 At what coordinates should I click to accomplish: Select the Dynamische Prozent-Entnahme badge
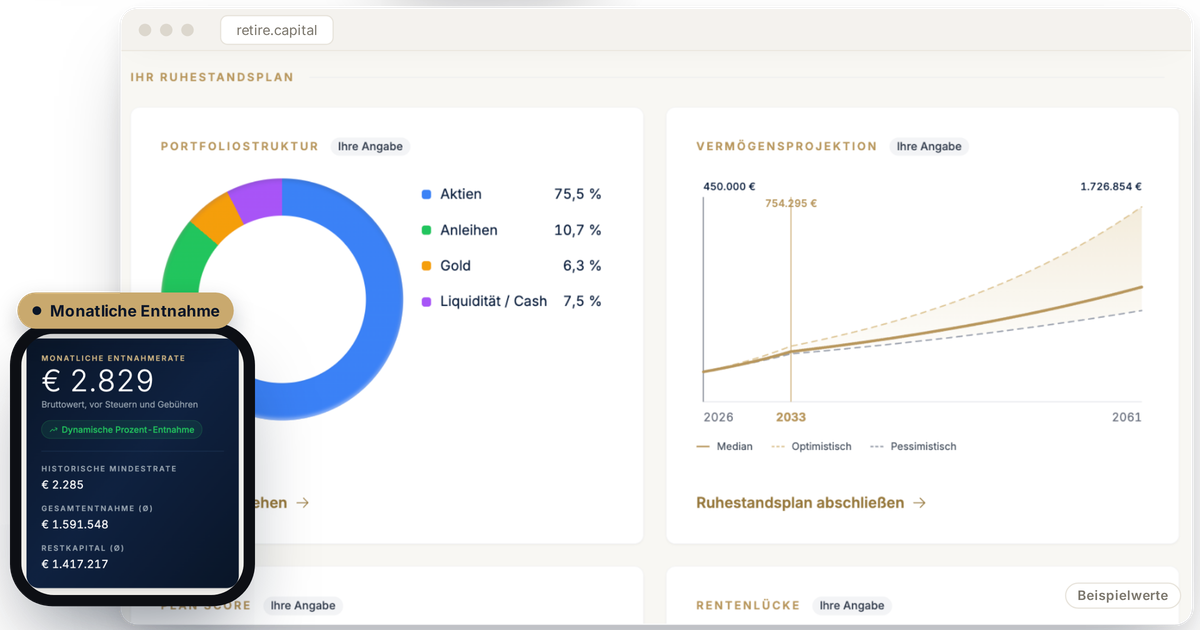(122, 430)
